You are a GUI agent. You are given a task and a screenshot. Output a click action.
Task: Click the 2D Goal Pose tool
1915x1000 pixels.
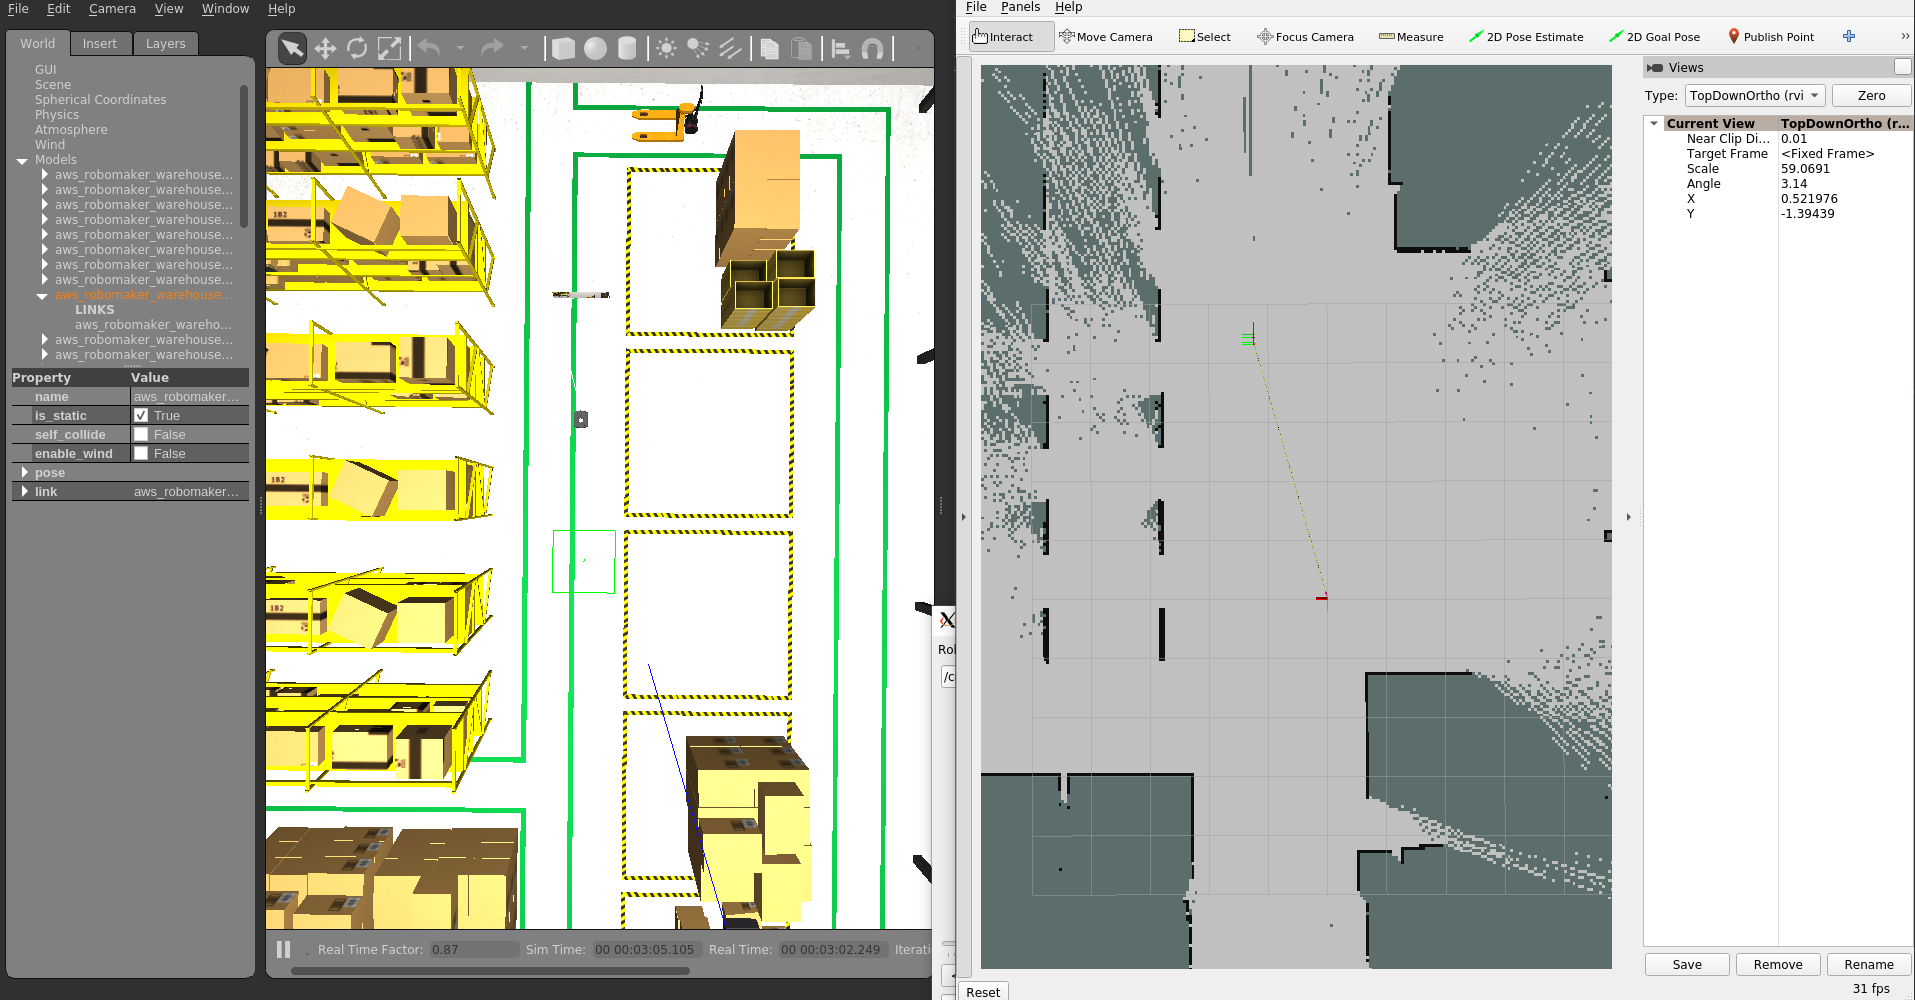click(1654, 37)
